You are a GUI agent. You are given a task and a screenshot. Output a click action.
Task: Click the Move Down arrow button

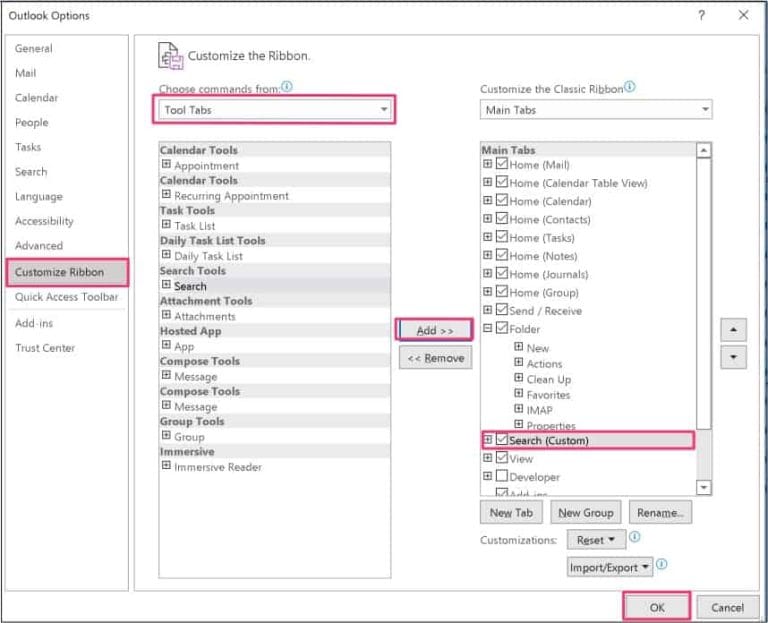pos(733,357)
